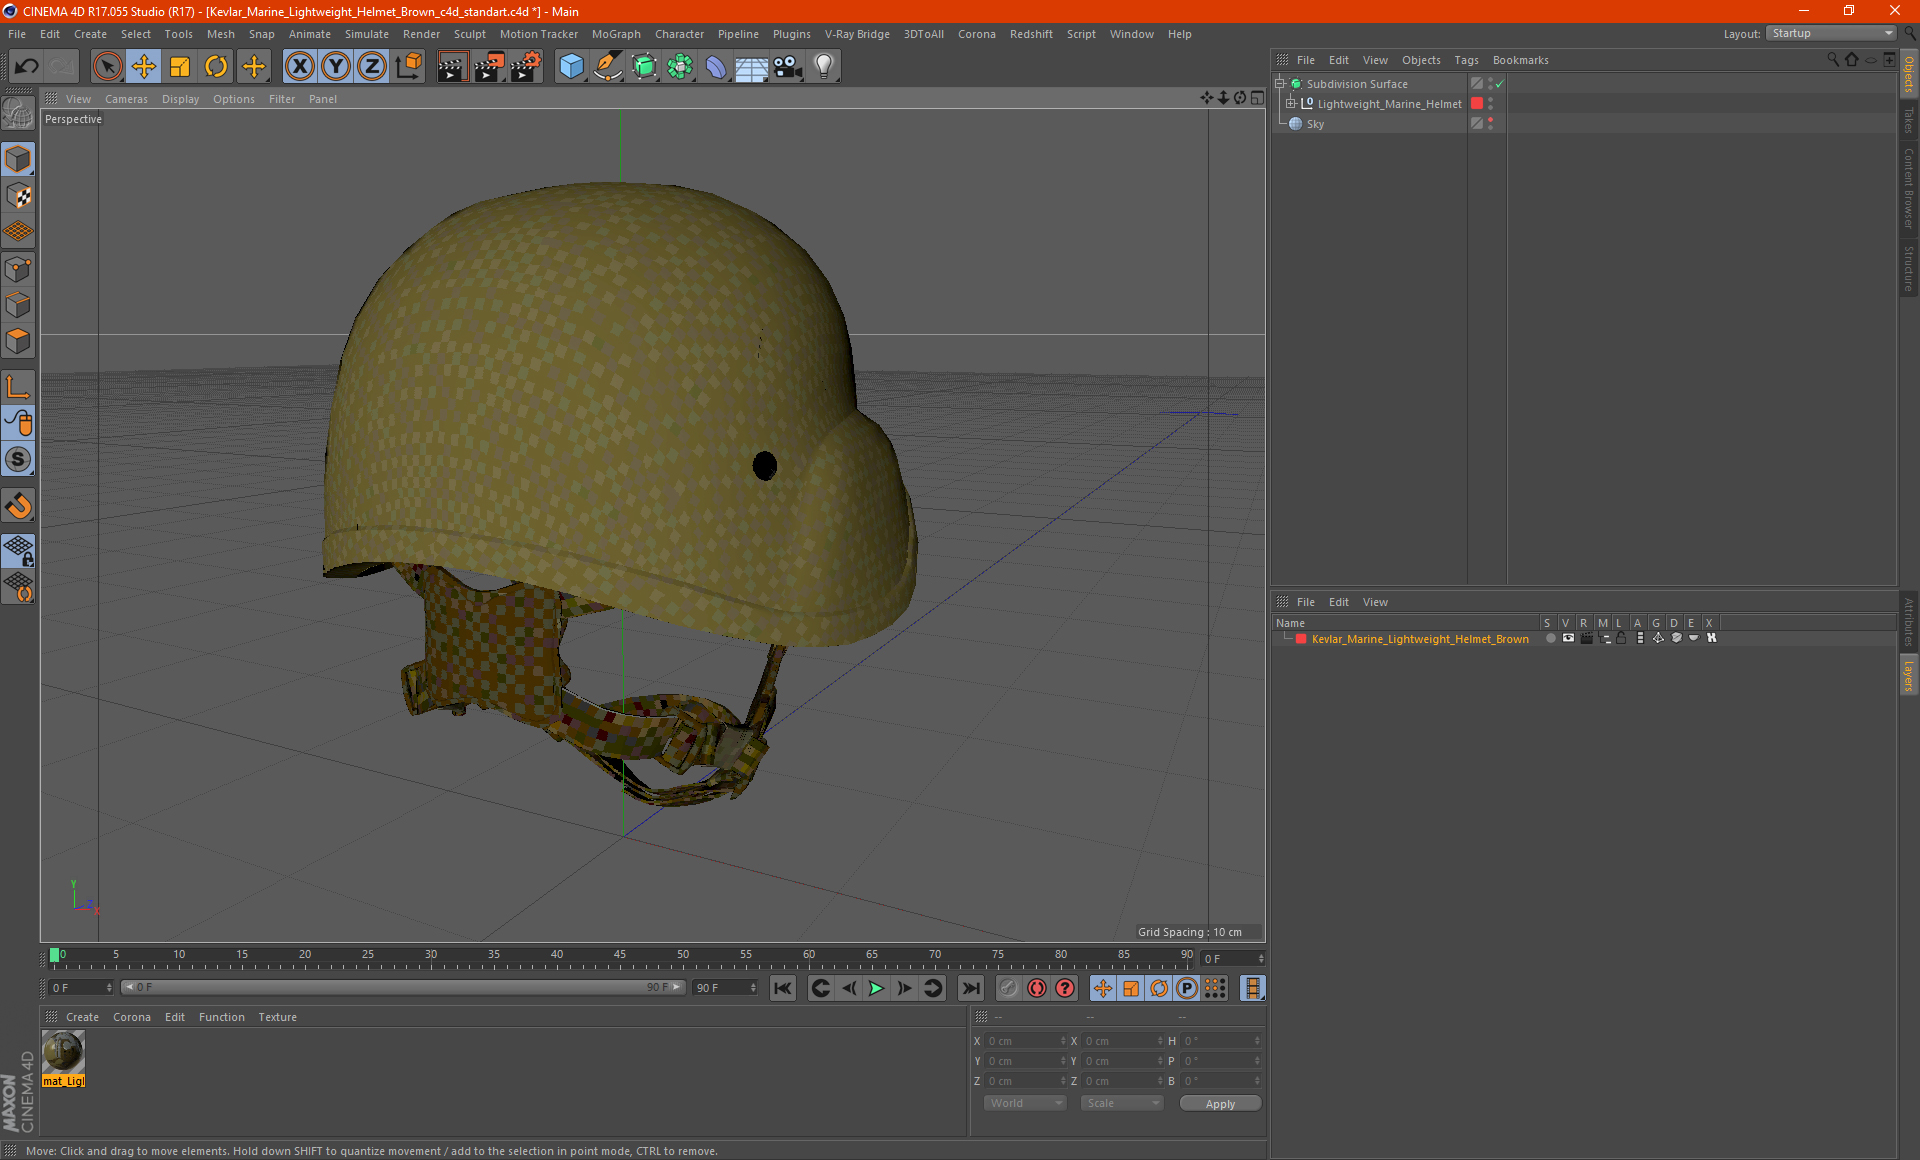Image resolution: width=1920 pixels, height=1160 pixels.
Task: Switch to Polygons mode
Action: pyautogui.click(x=18, y=340)
